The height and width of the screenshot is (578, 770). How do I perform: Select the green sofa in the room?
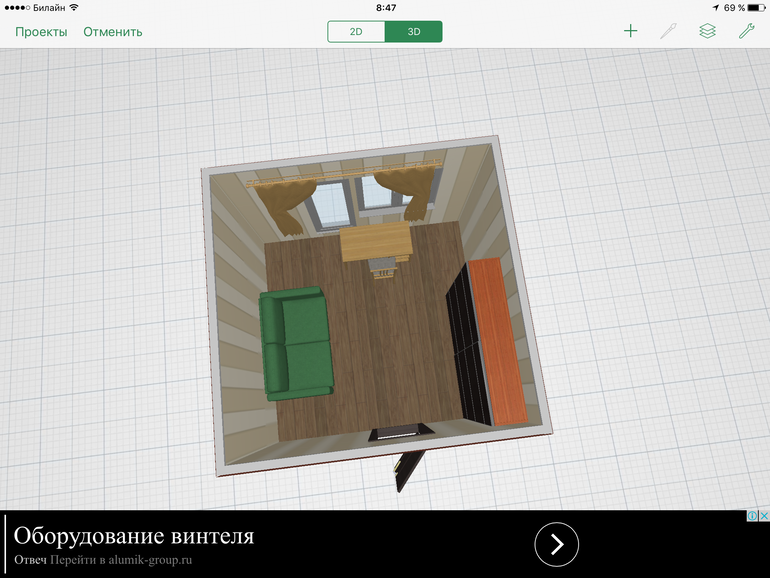(296, 342)
